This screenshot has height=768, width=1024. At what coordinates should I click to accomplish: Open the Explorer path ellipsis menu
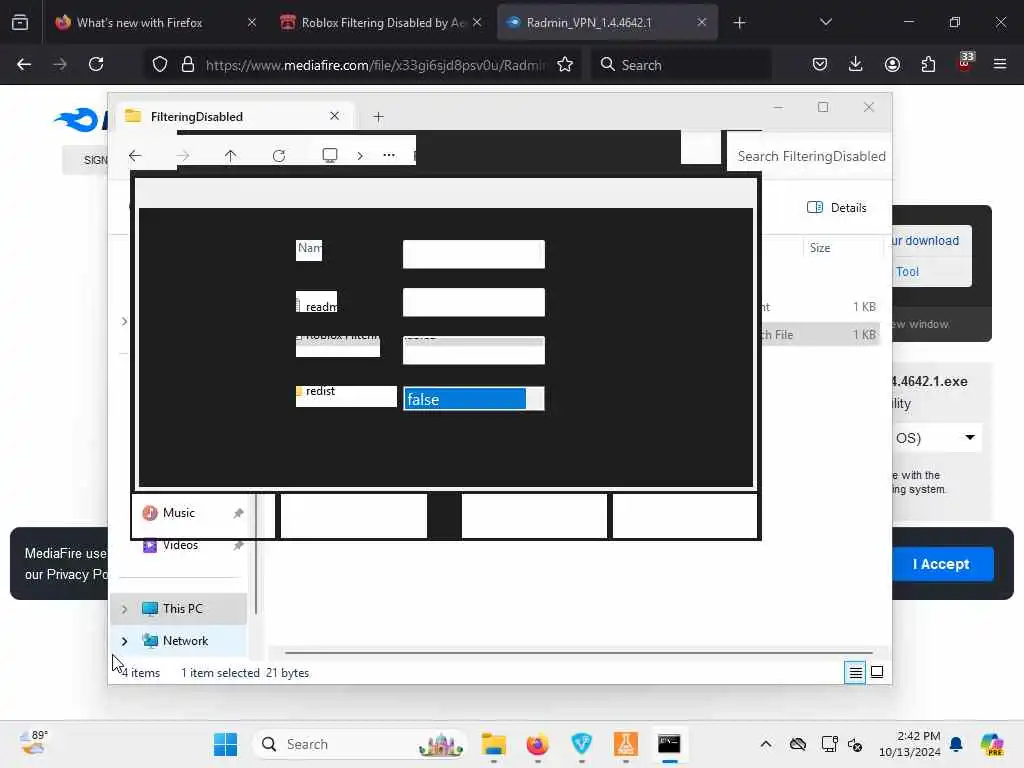[389, 155]
